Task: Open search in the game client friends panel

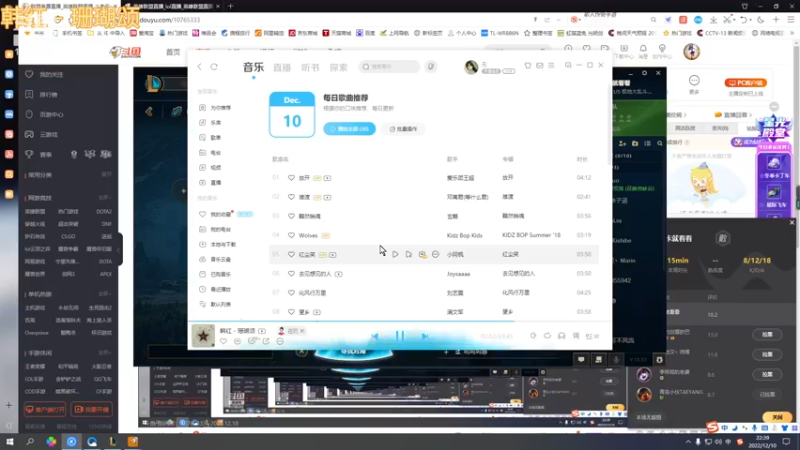Action: point(660,144)
